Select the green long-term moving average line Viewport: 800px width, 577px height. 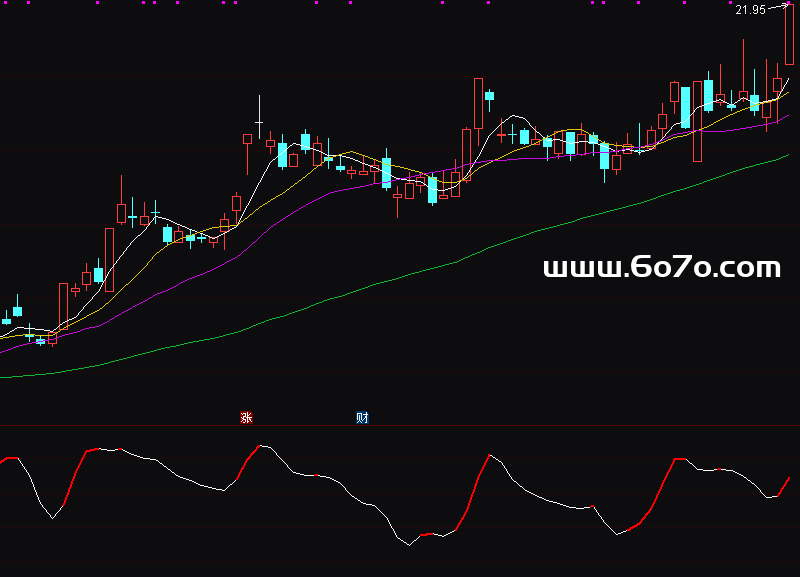coord(400,278)
